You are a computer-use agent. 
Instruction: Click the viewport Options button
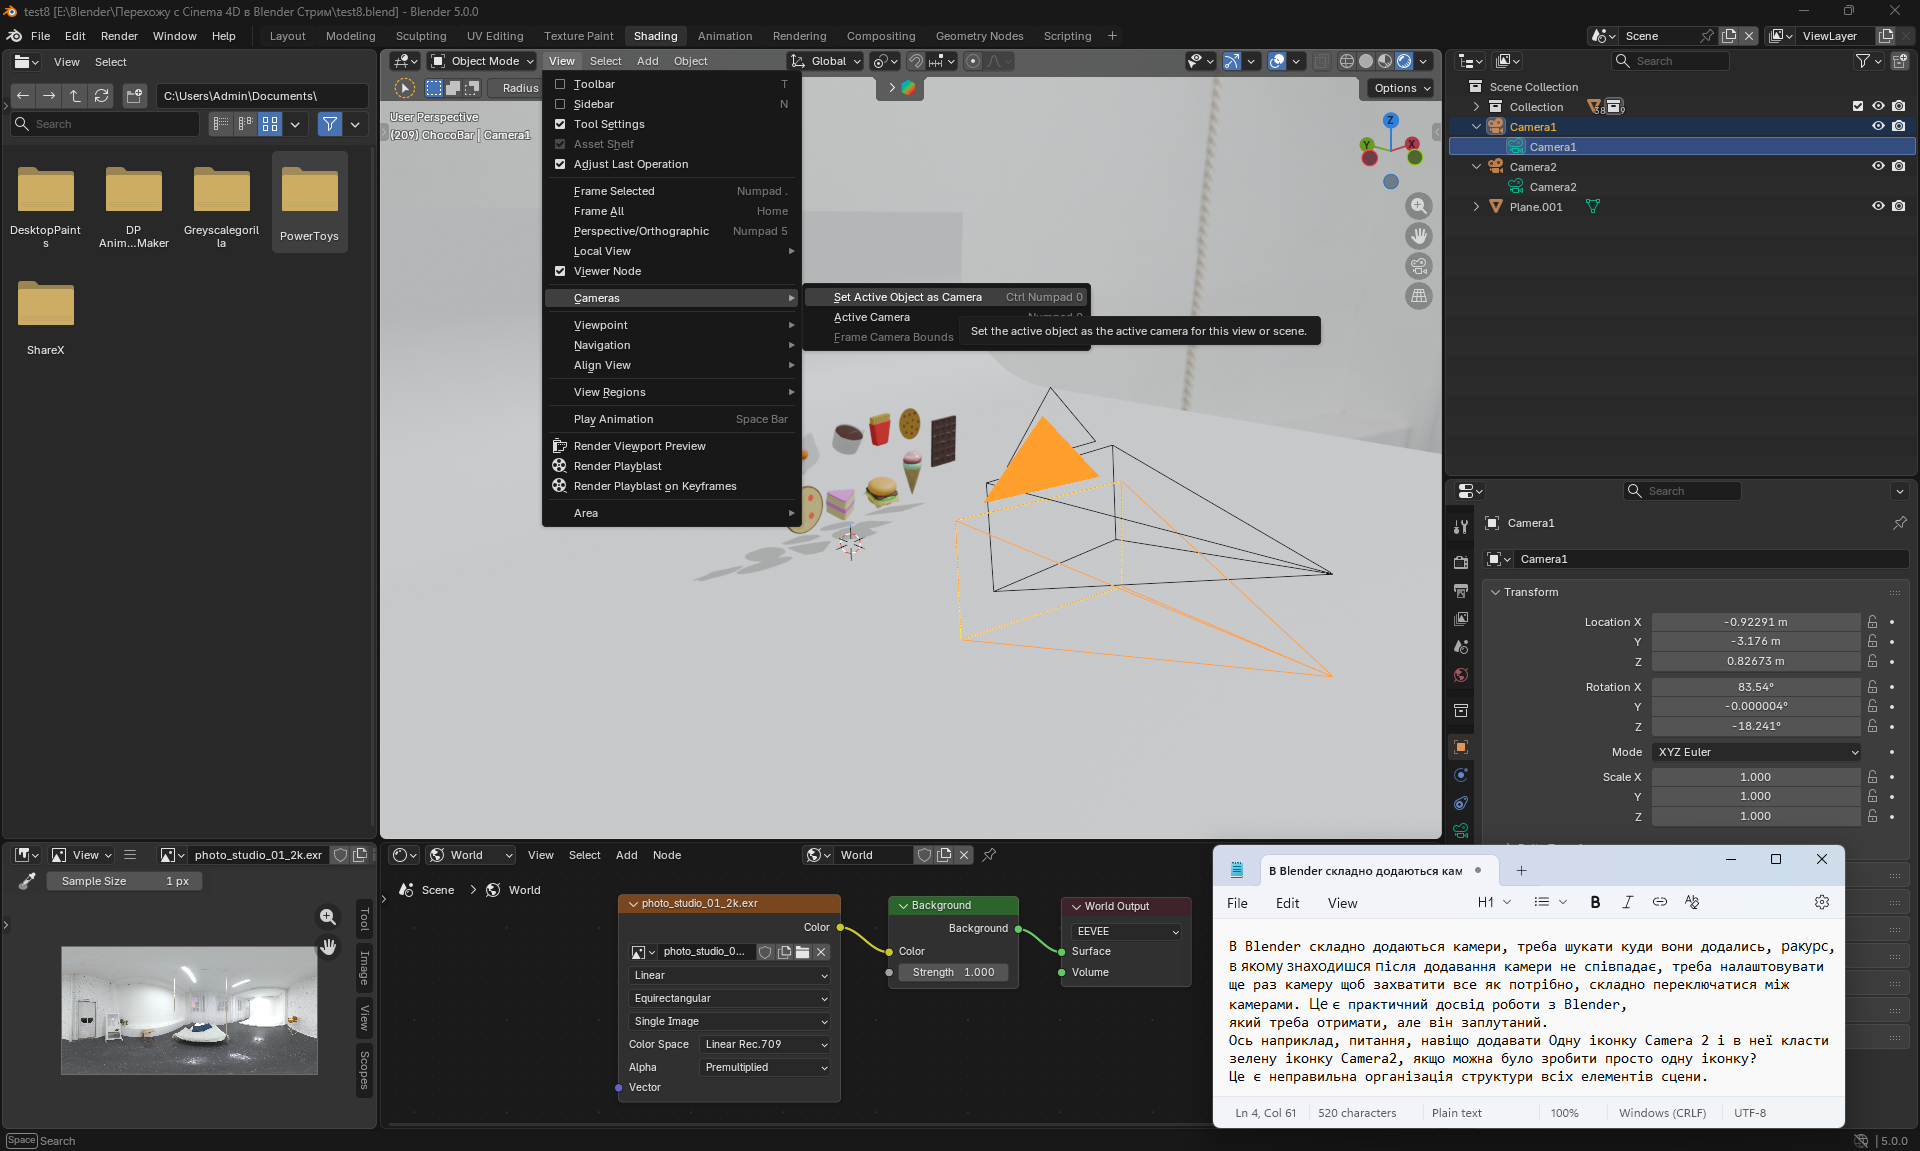pos(1401,88)
